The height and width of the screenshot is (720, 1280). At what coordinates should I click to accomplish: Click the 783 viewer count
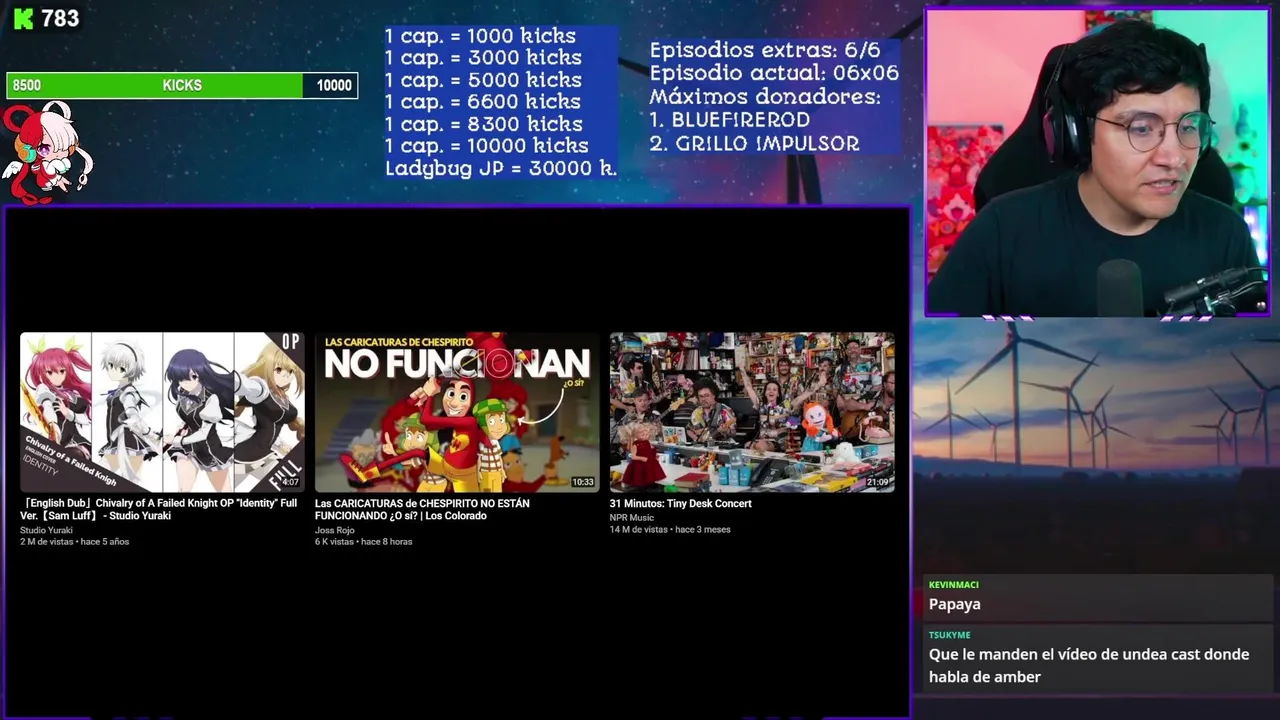tap(60, 19)
